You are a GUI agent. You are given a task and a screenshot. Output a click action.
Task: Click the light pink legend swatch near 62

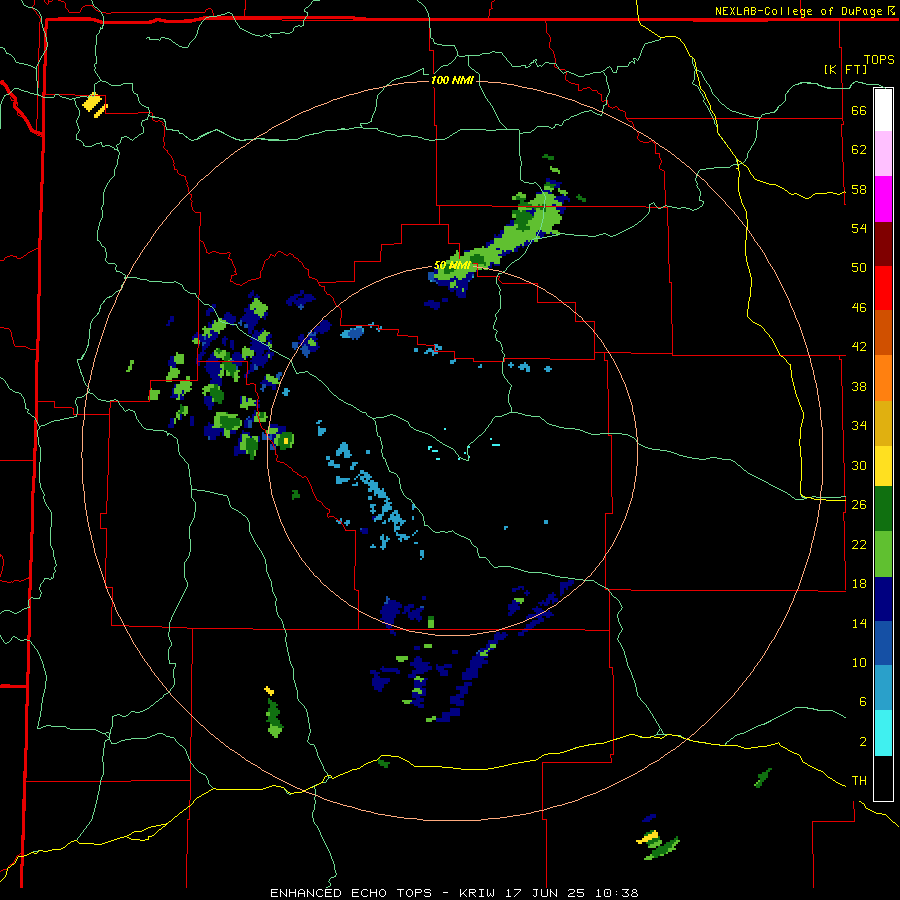click(883, 154)
